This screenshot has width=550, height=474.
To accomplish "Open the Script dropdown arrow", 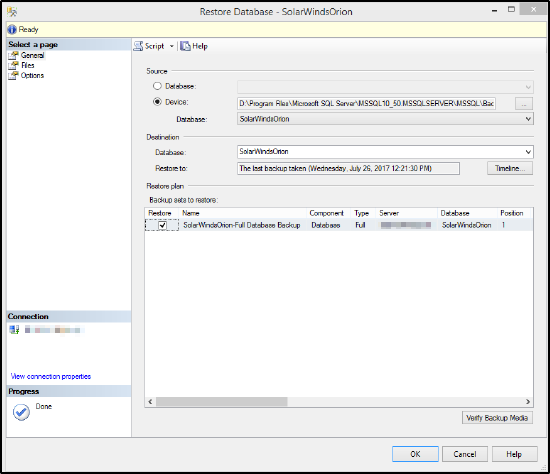I will (x=172, y=46).
